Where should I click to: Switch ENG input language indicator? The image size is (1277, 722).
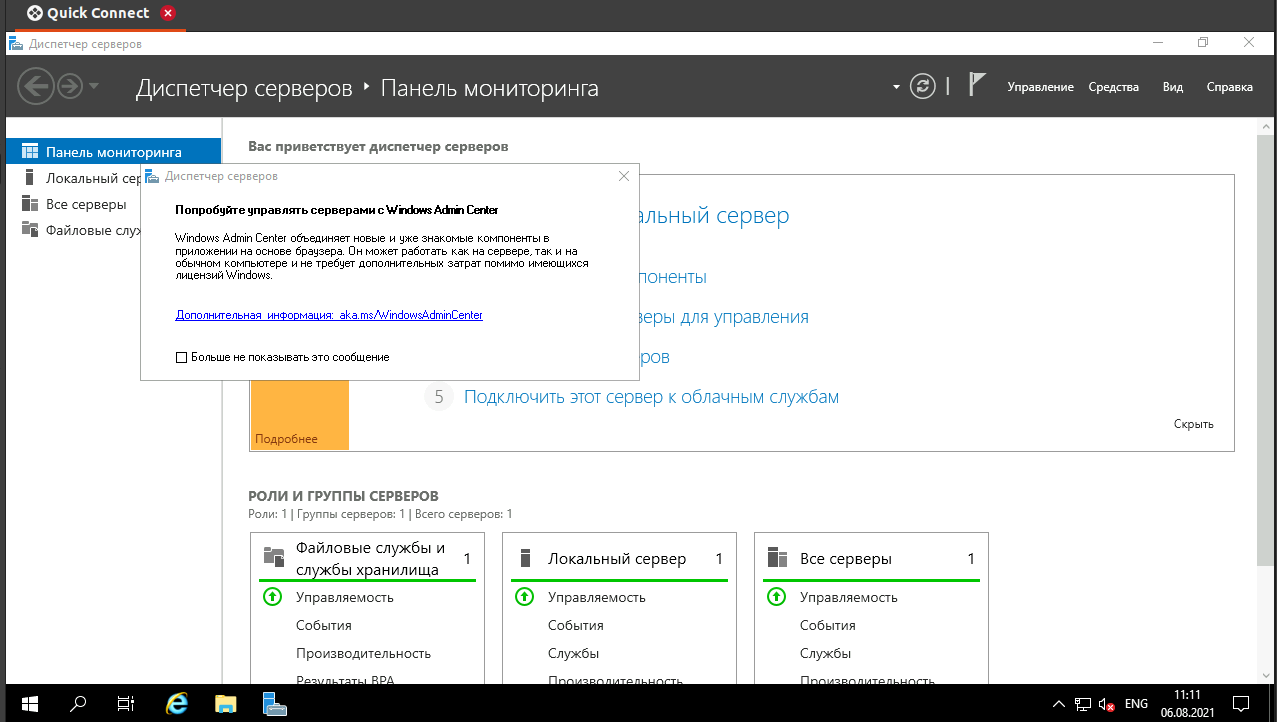point(1136,704)
